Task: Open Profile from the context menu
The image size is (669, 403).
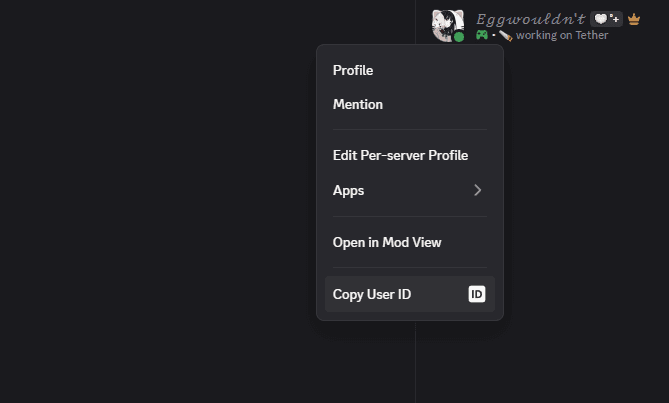Action: click(410, 70)
